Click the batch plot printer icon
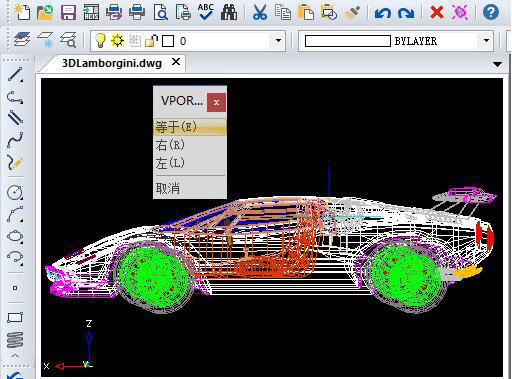 tap(114, 12)
